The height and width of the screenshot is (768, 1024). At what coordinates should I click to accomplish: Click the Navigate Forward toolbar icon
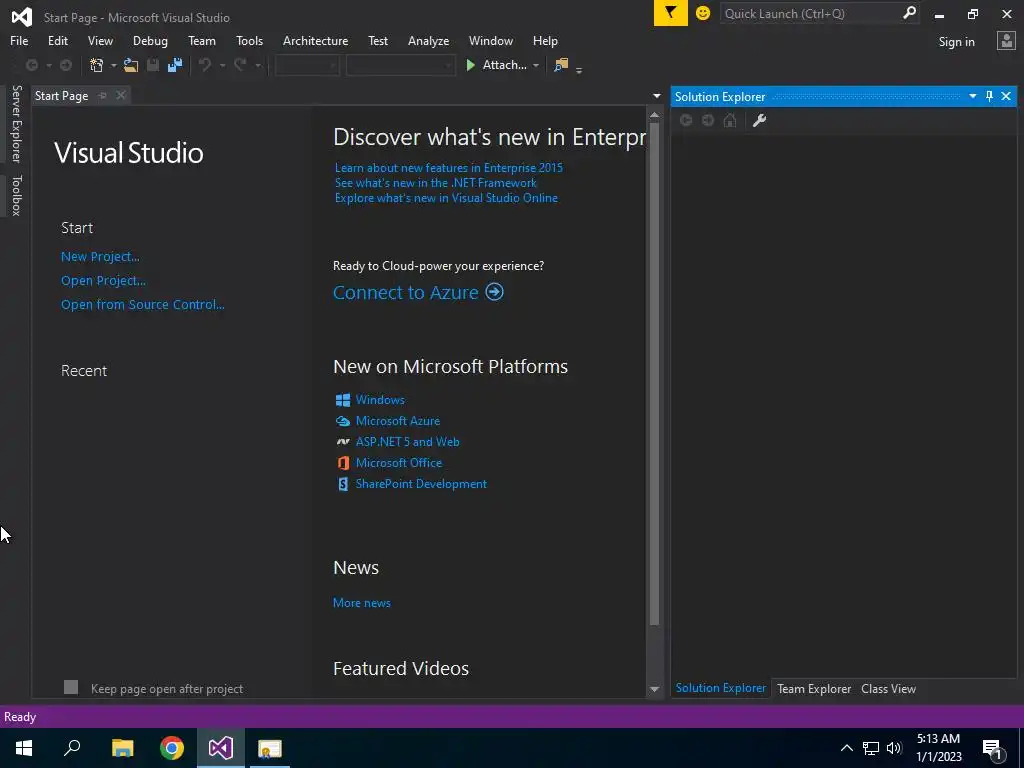click(66, 65)
